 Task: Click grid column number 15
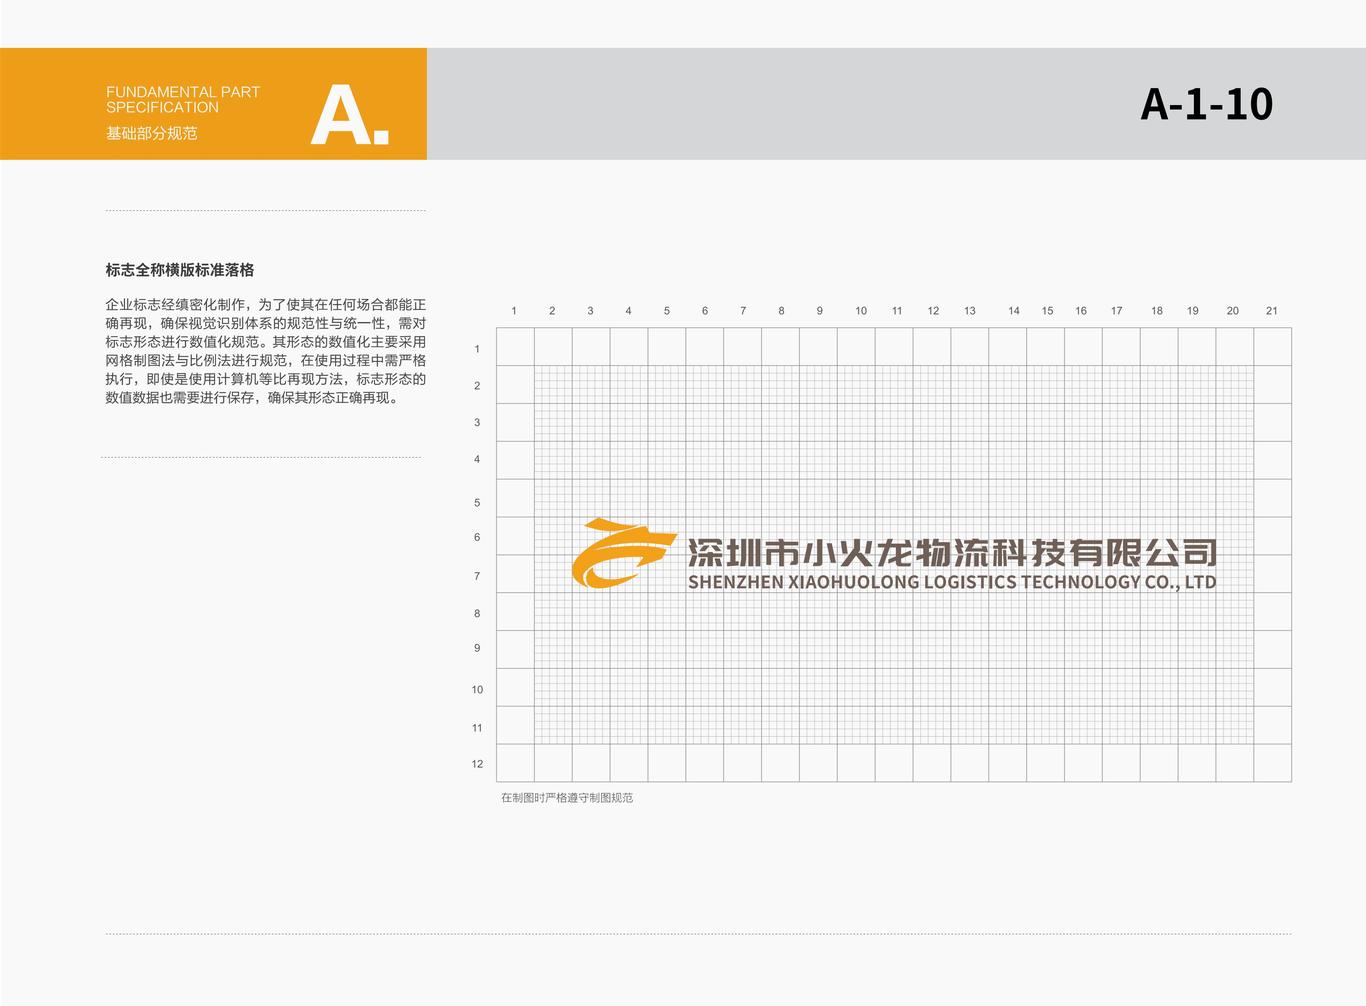[1047, 311]
